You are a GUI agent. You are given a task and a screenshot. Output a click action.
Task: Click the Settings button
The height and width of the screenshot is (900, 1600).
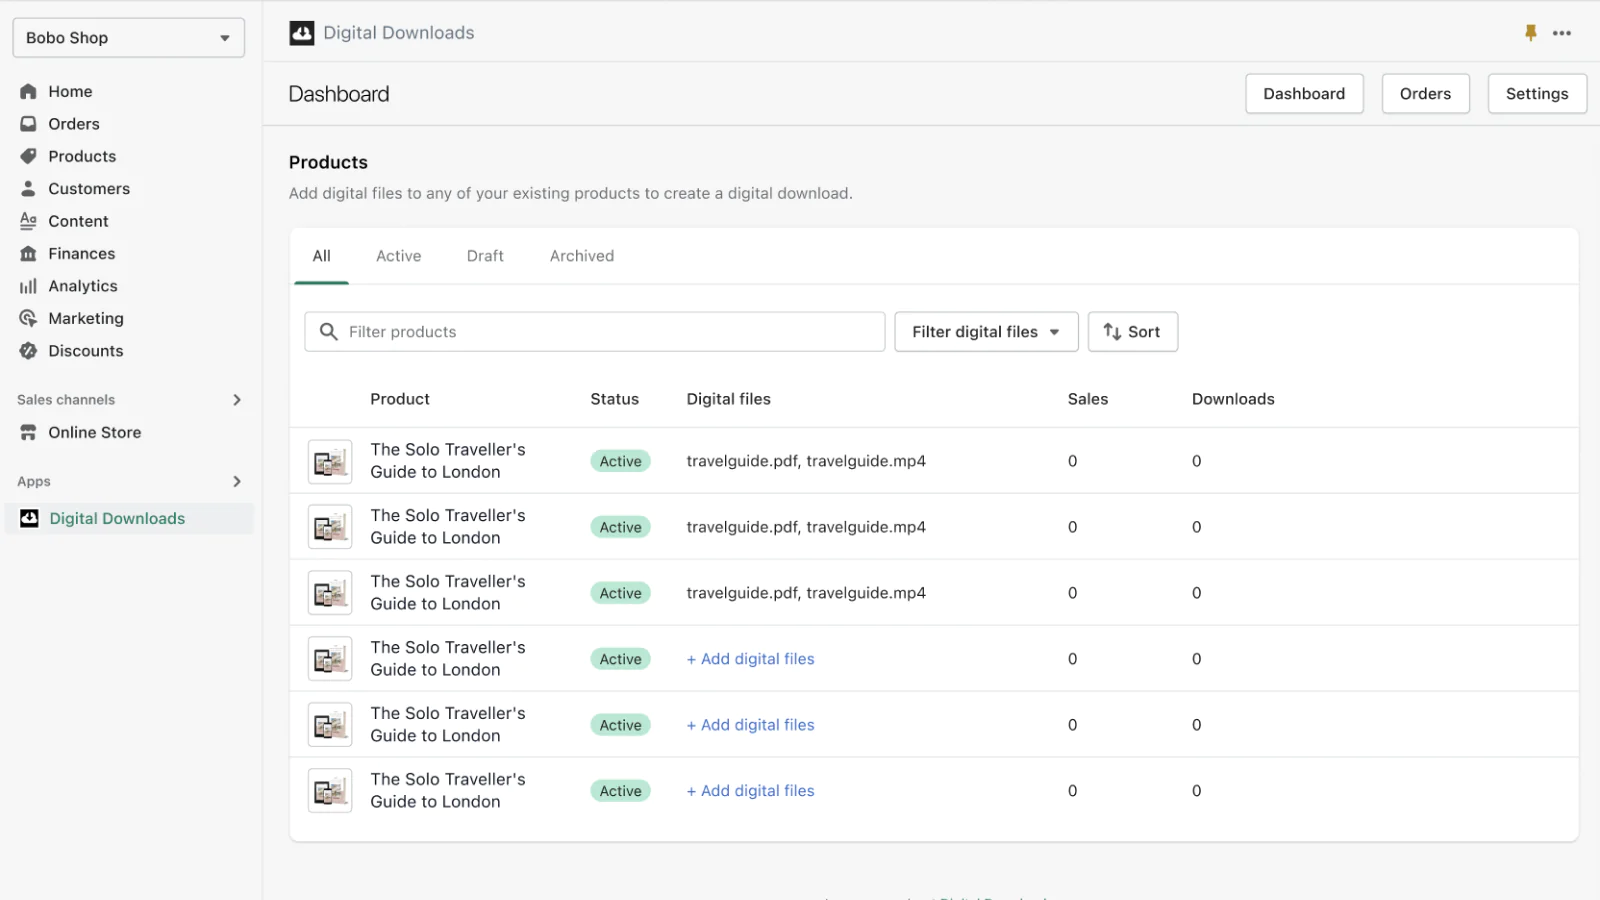(1536, 94)
